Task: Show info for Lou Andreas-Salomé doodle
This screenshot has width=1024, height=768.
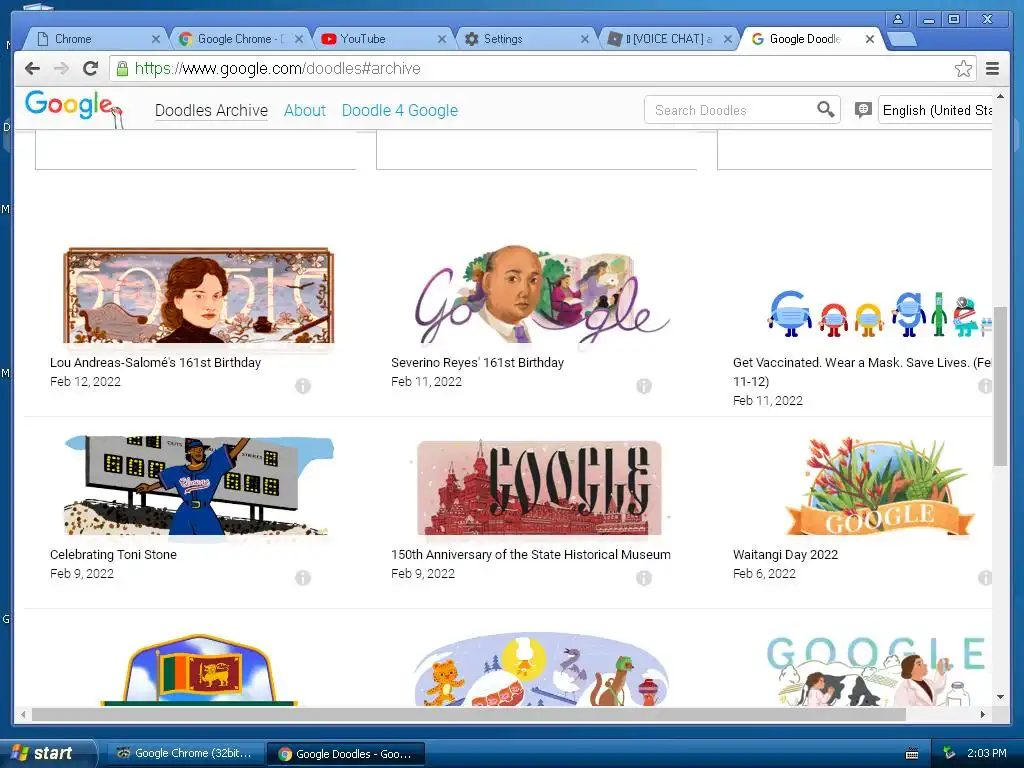Action: pos(303,386)
